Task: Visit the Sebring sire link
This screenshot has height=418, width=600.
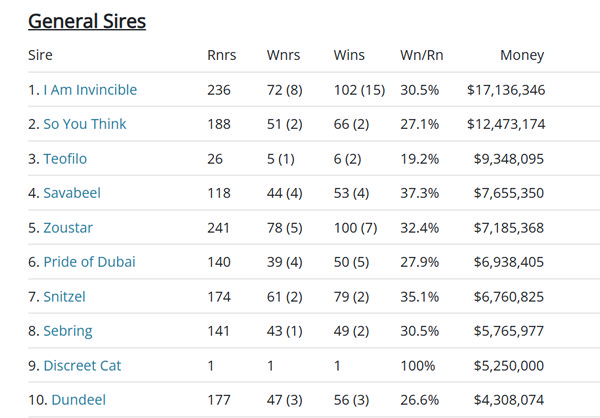Action: click(x=68, y=331)
